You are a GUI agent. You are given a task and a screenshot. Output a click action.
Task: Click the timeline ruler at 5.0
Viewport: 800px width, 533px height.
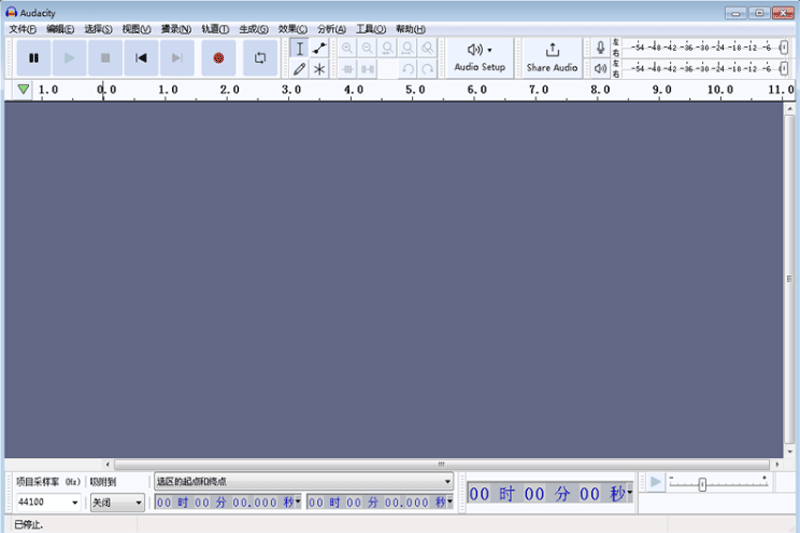415,90
